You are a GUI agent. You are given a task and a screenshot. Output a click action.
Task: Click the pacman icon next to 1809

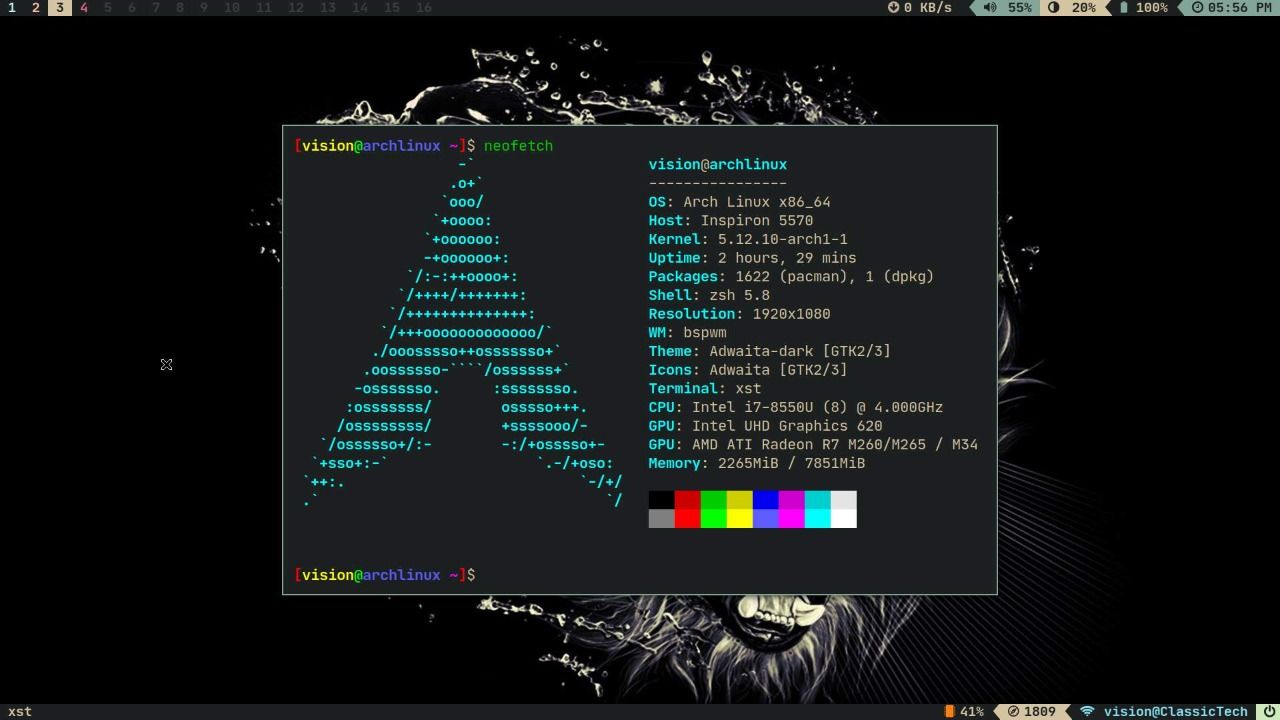pyautogui.click(x=1013, y=711)
